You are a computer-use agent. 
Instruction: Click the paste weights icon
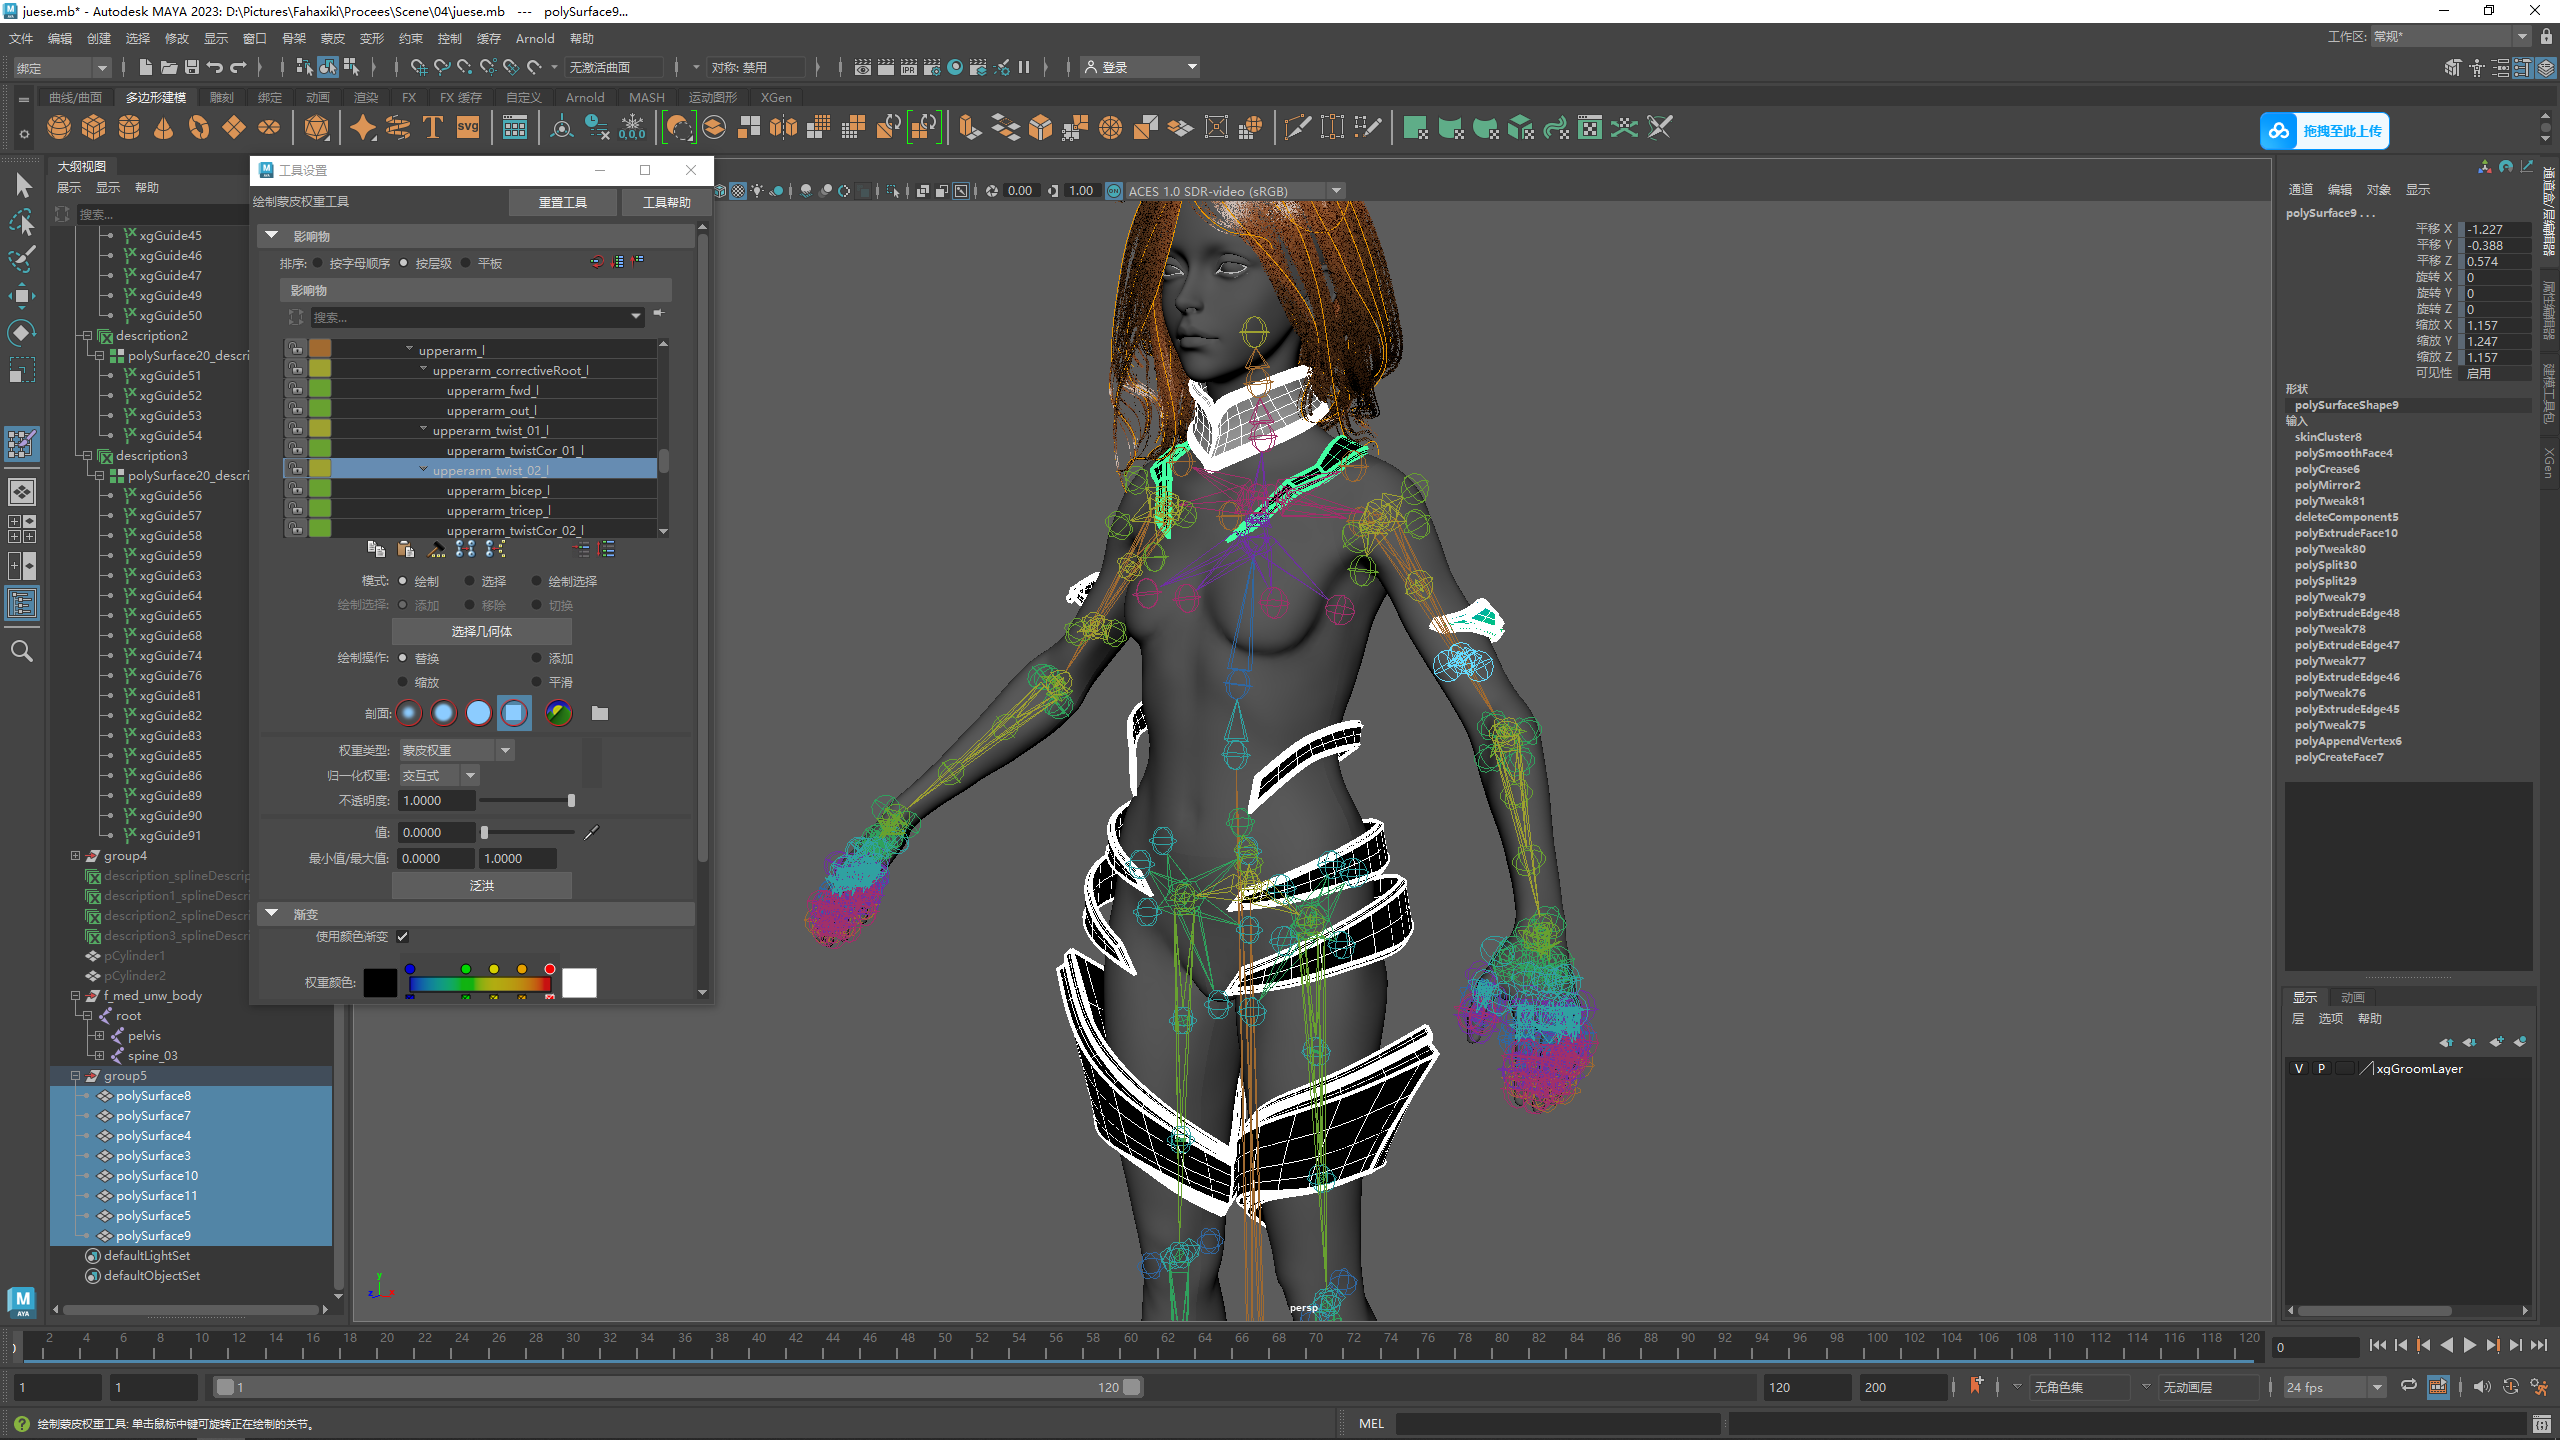pos(405,549)
